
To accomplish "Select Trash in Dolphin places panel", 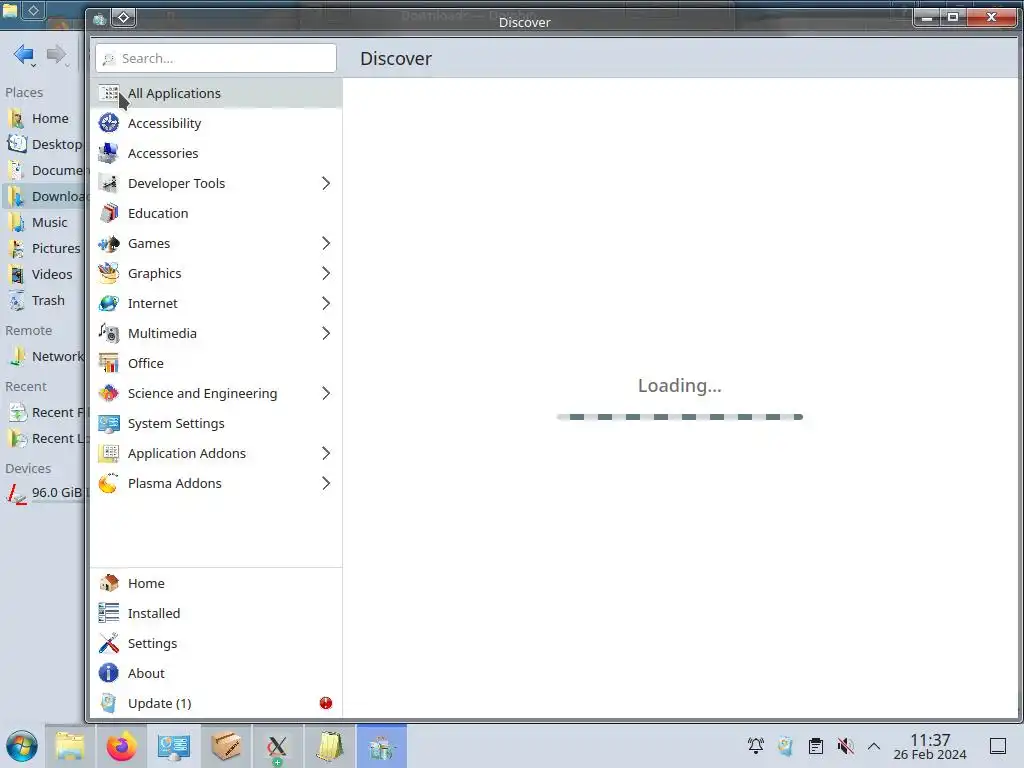I will (x=43, y=301).
